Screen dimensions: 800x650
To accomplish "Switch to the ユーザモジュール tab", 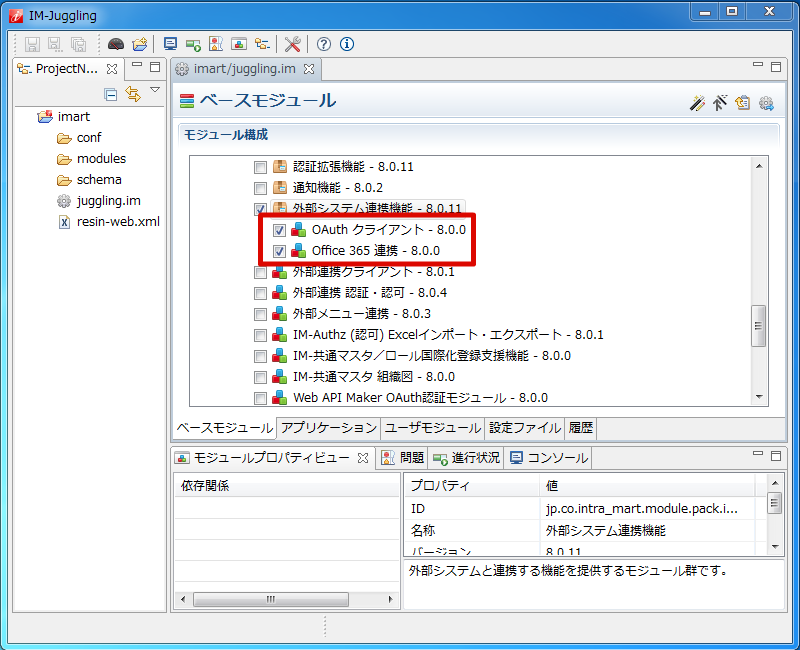I will click(433, 428).
